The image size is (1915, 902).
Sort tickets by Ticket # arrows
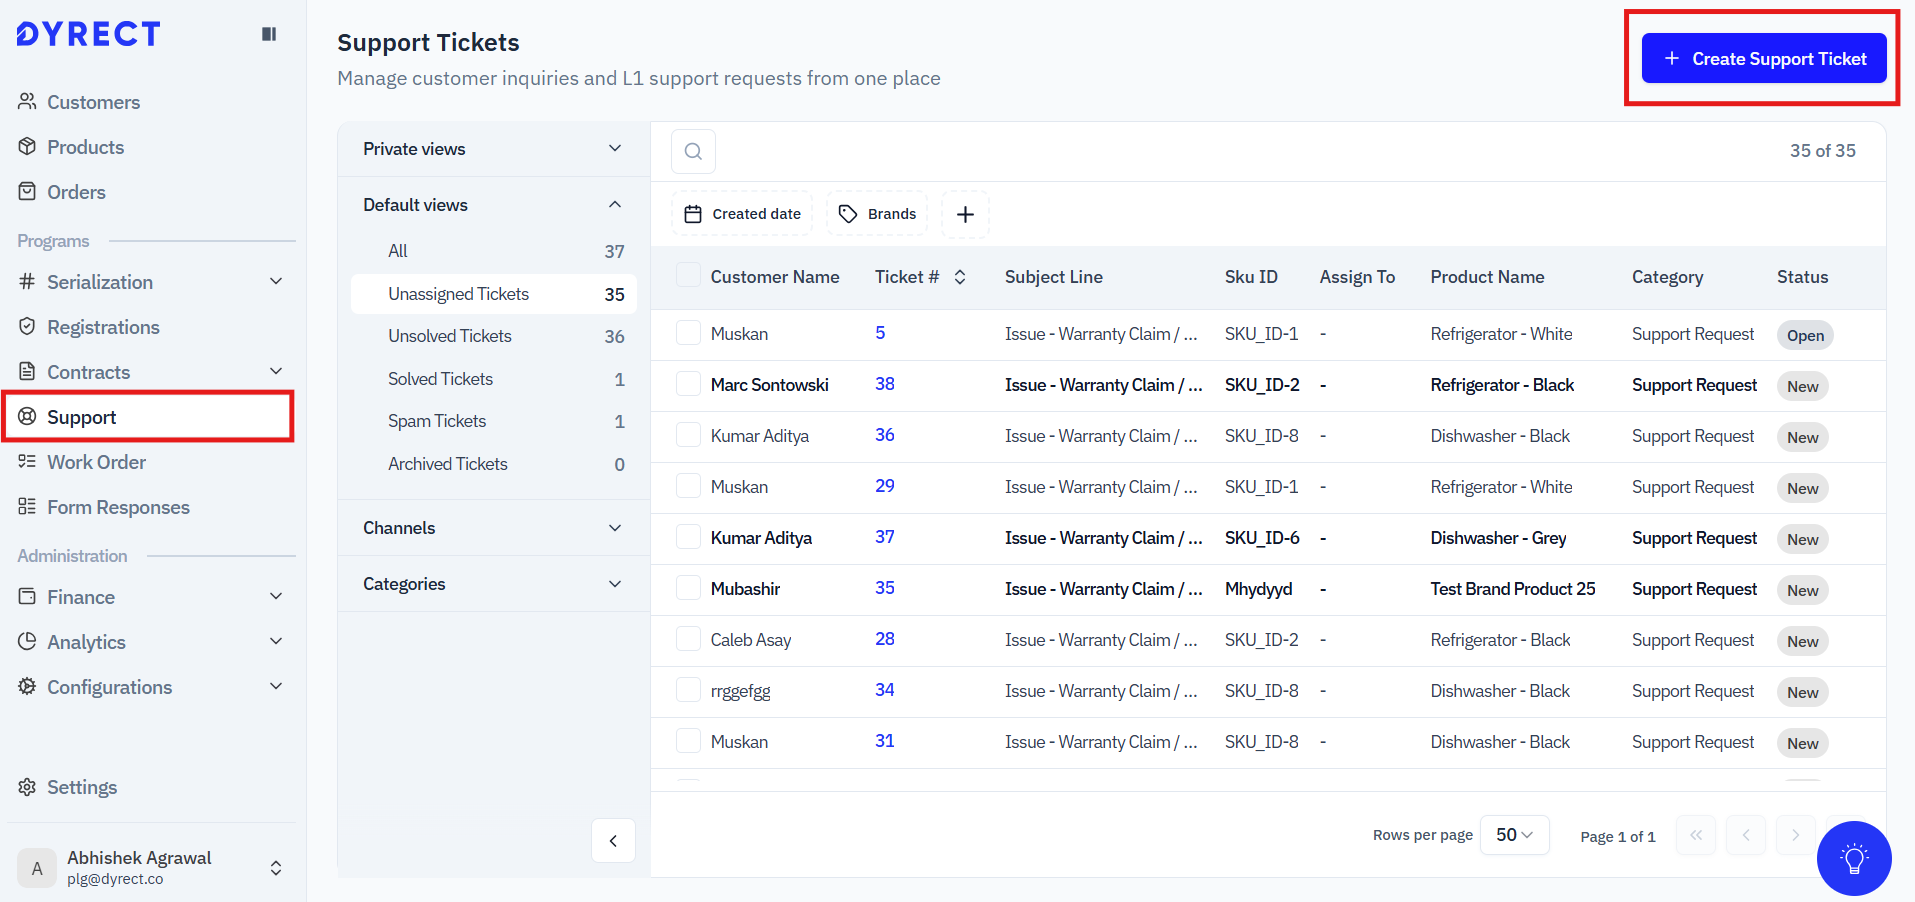[x=960, y=277]
